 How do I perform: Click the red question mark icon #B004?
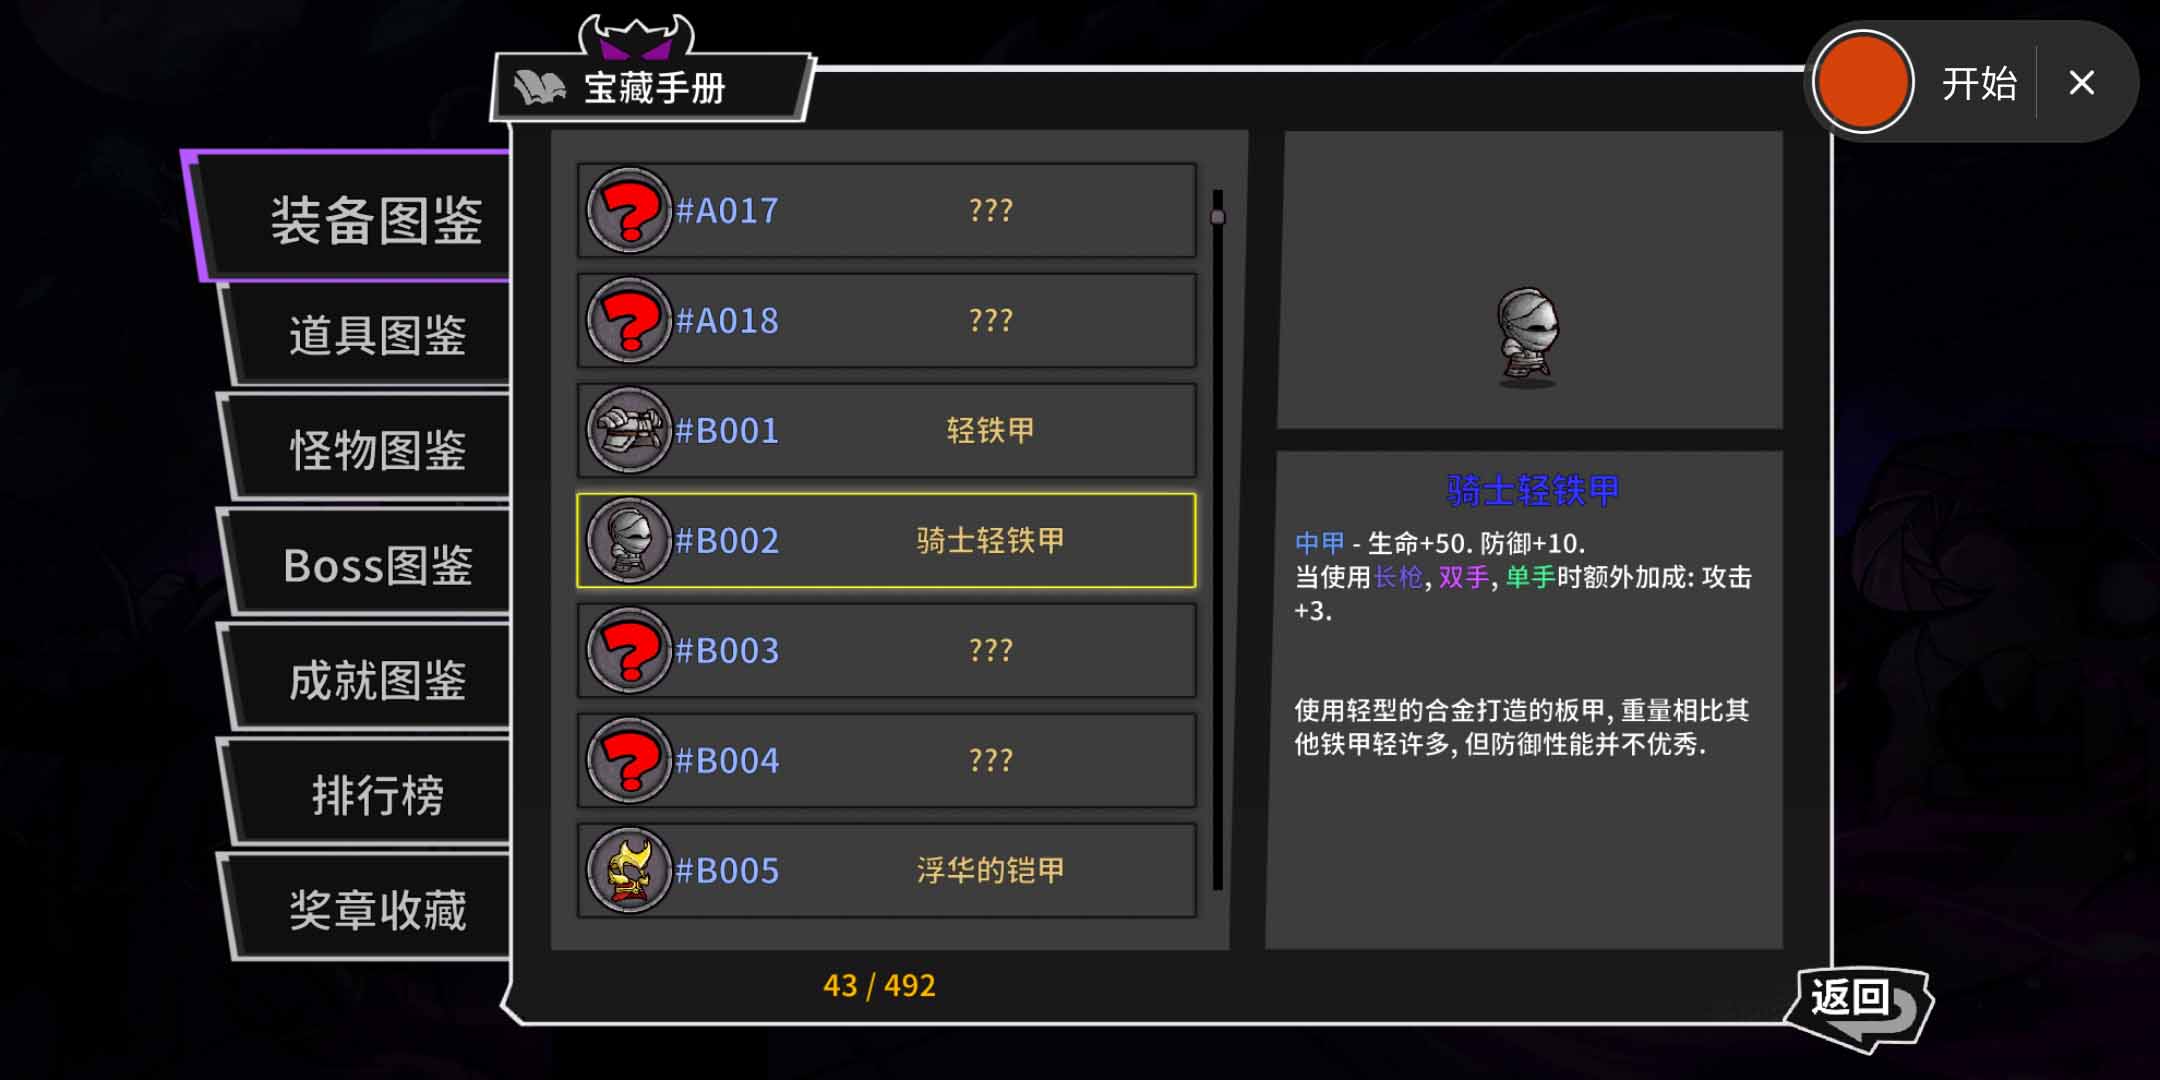(x=629, y=760)
